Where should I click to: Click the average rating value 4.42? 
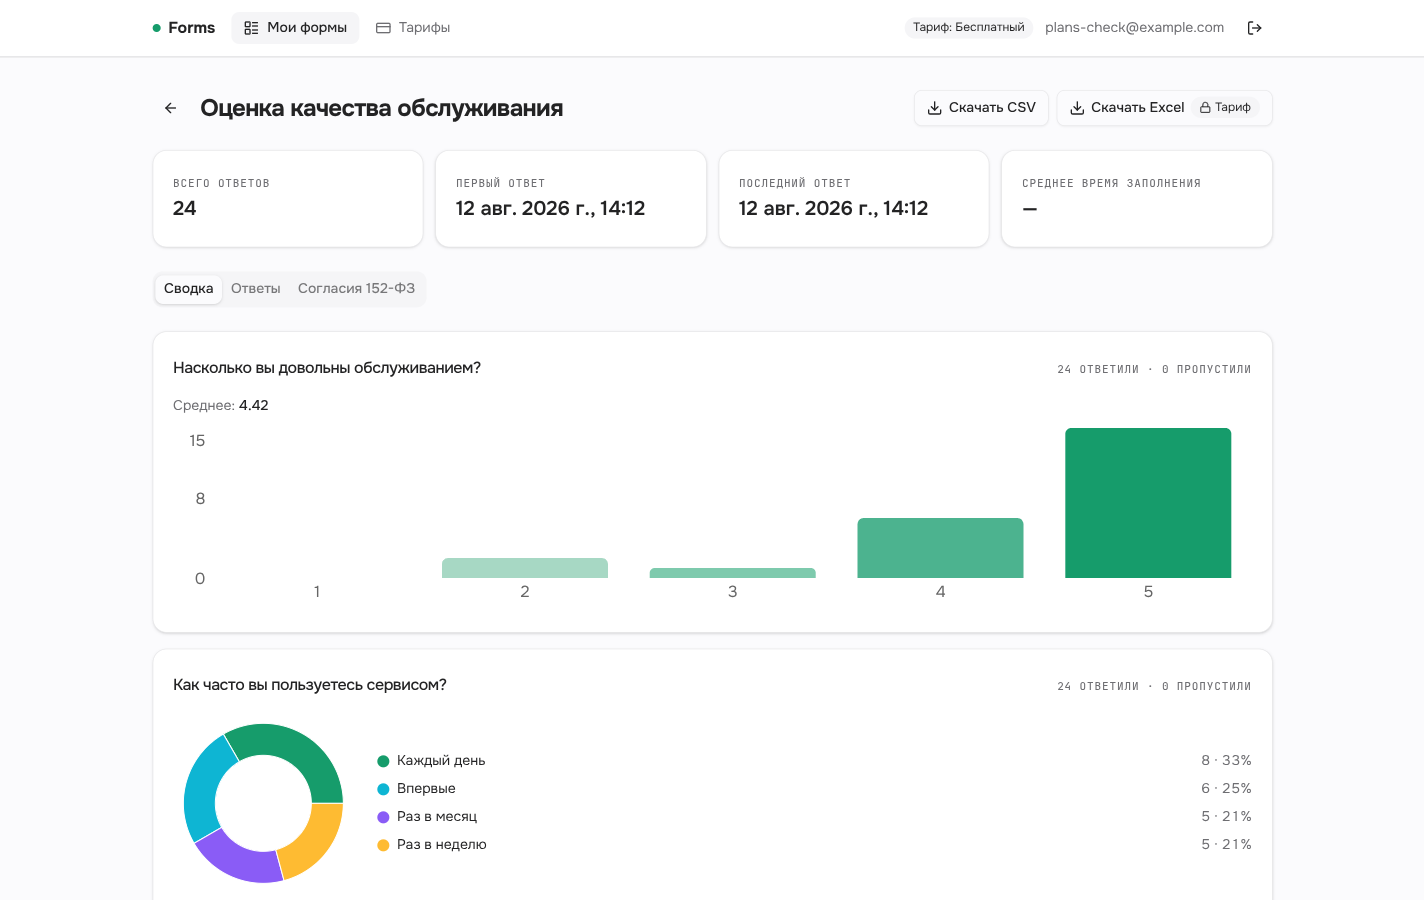(254, 405)
